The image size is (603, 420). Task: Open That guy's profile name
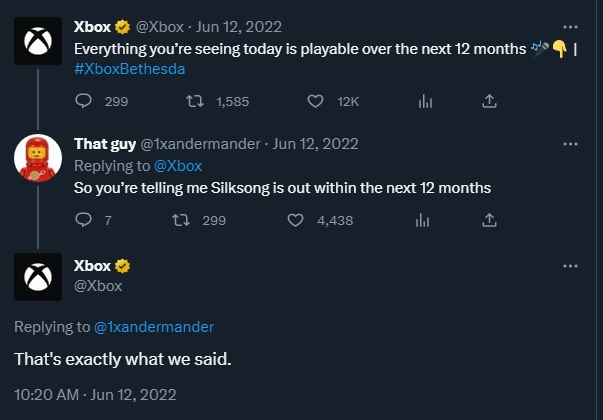[105, 144]
